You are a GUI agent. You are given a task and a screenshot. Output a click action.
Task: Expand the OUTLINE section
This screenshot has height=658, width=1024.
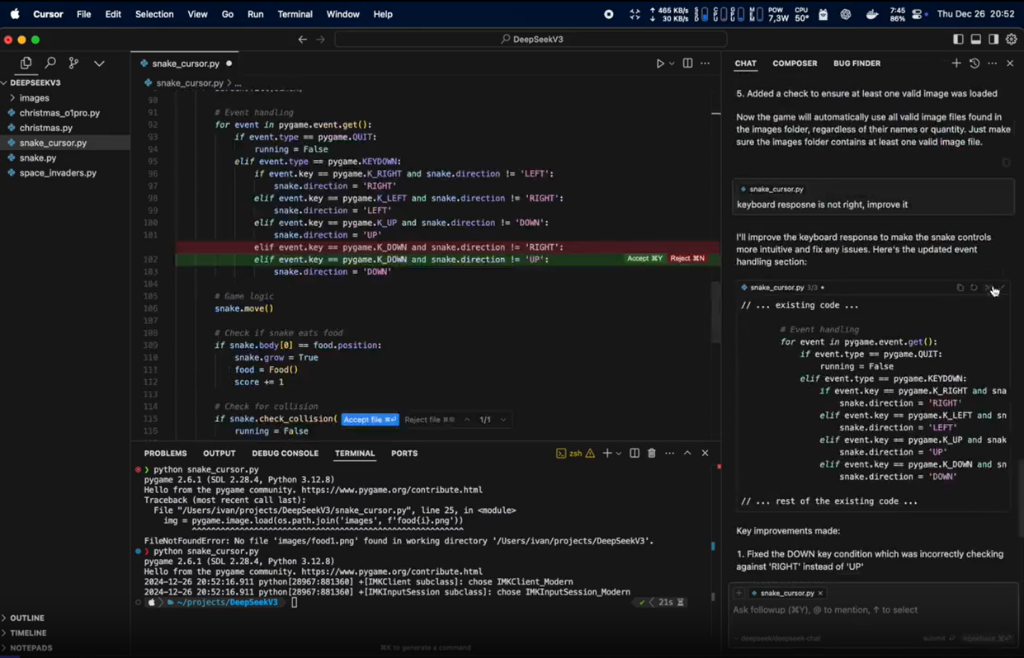point(28,618)
